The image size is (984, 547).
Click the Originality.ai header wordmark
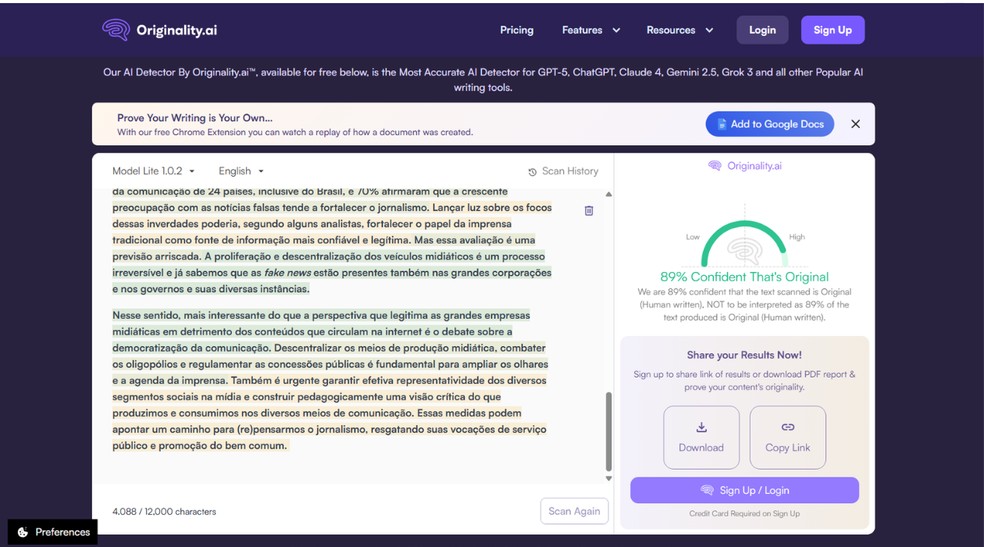point(177,30)
